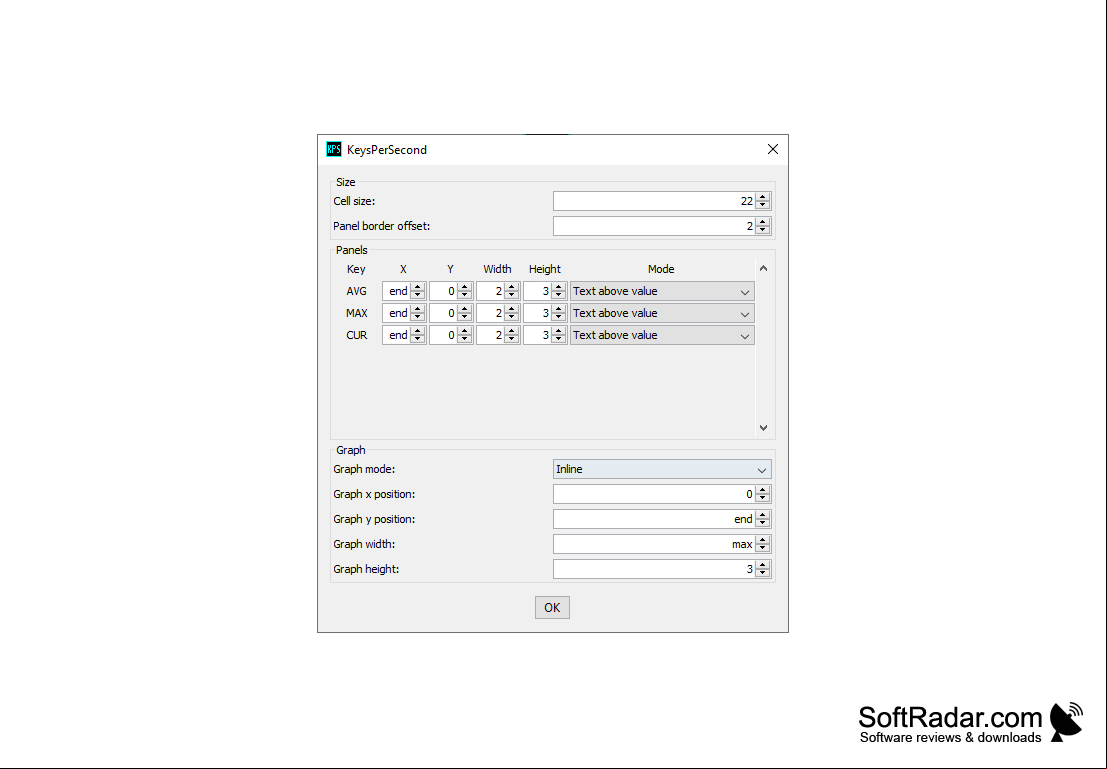Increase the AVG panel Y position
1107x769 pixels.
tap(465, 287)
